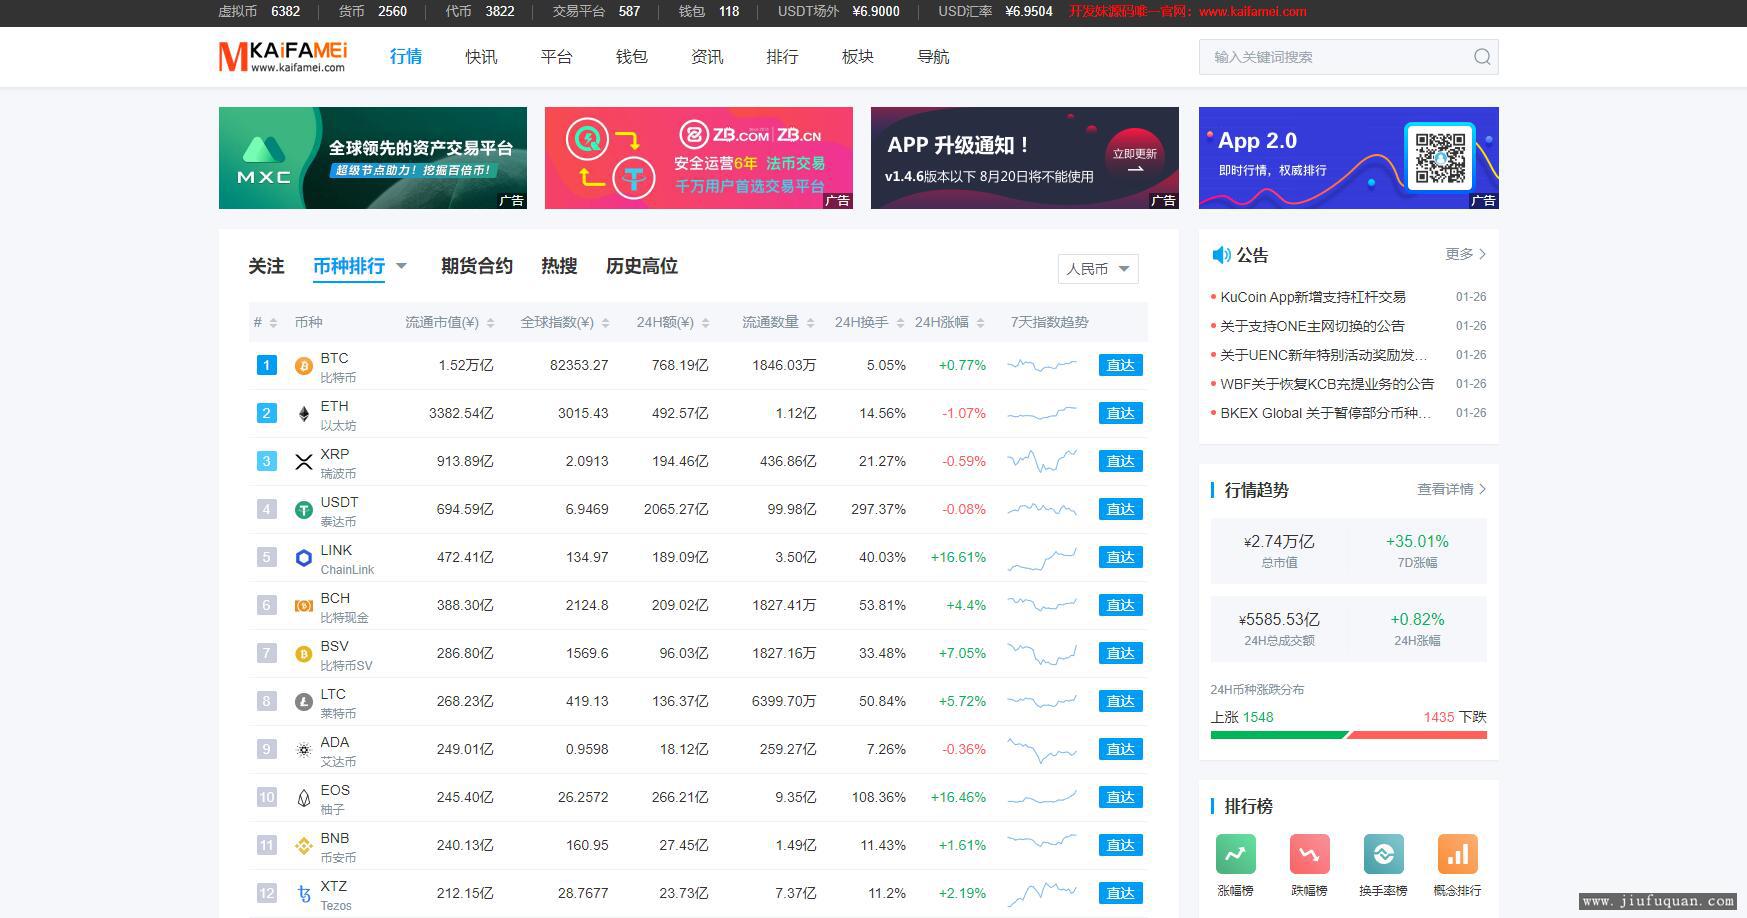Sort by the # rank column
This screenshot has width=1747, height=918.
point(265,322)
